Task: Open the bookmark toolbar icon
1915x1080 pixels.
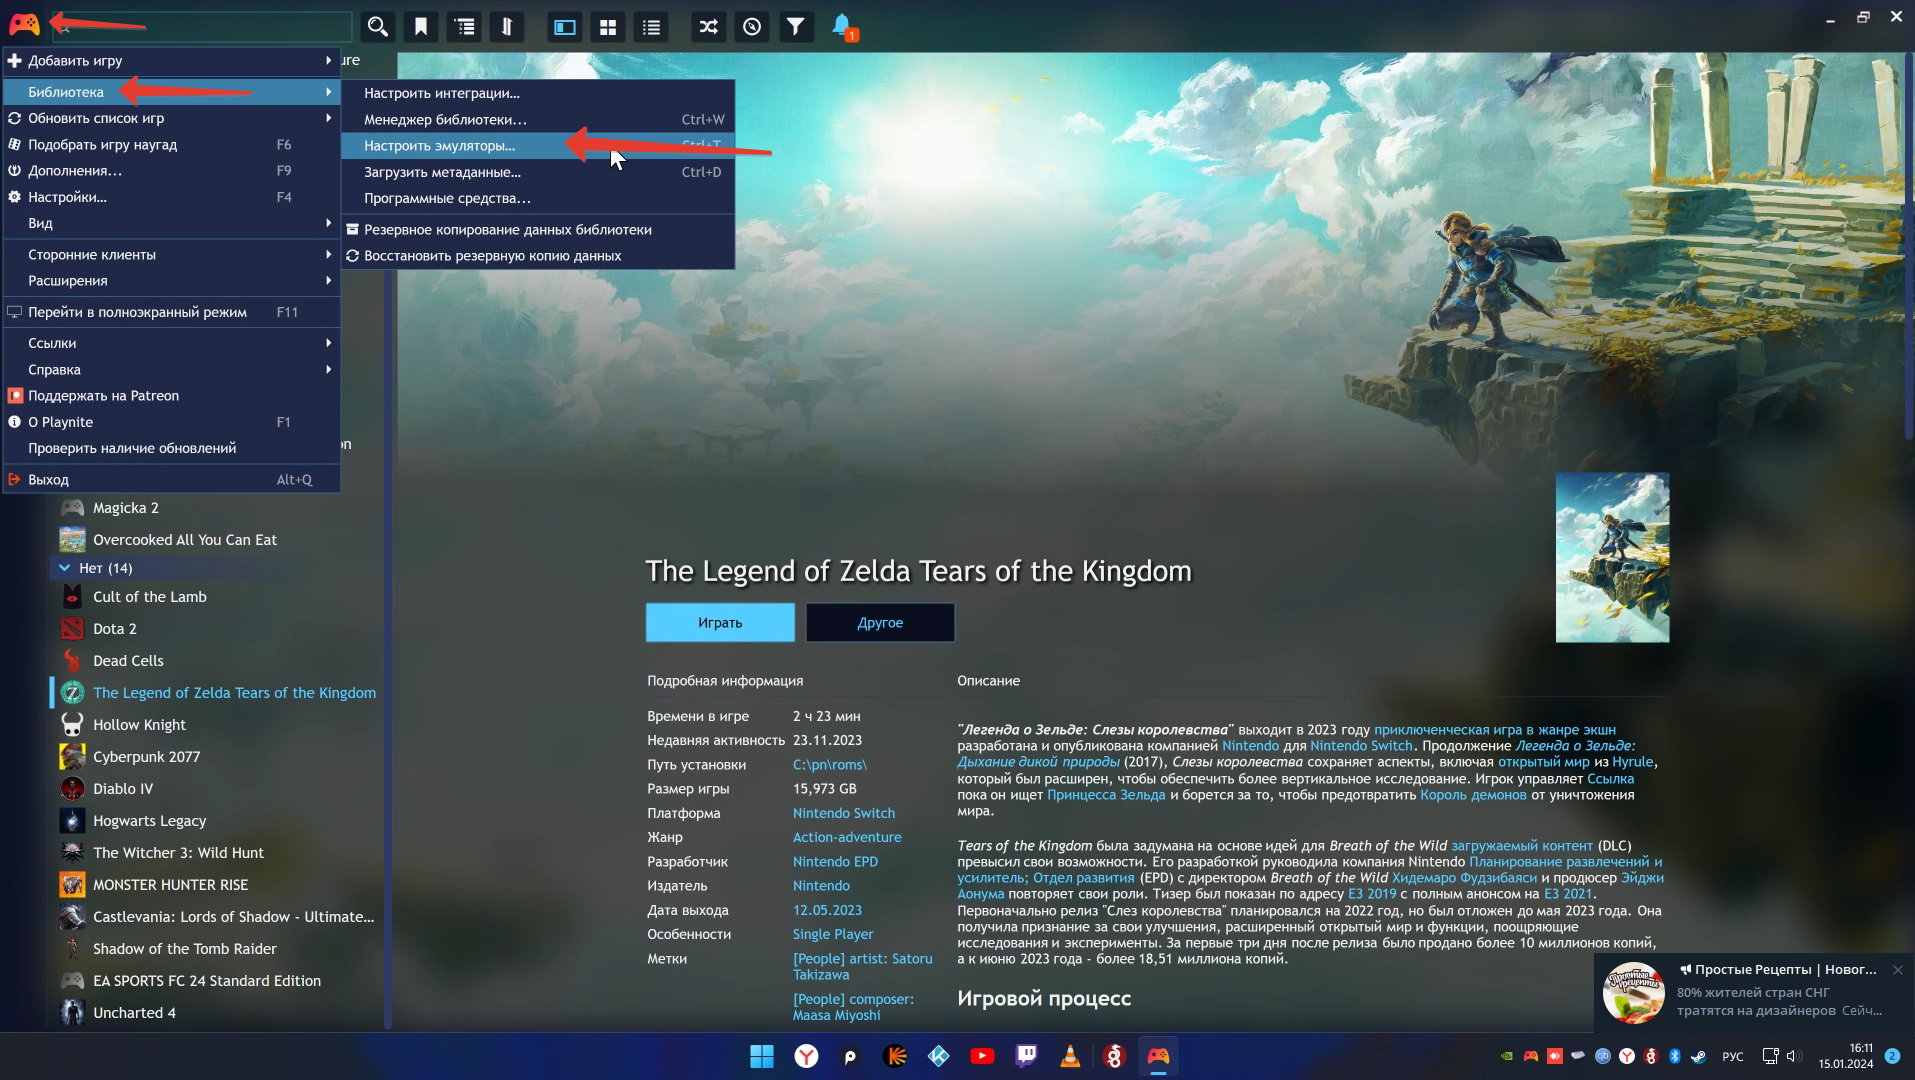Action: coord(421,27)
